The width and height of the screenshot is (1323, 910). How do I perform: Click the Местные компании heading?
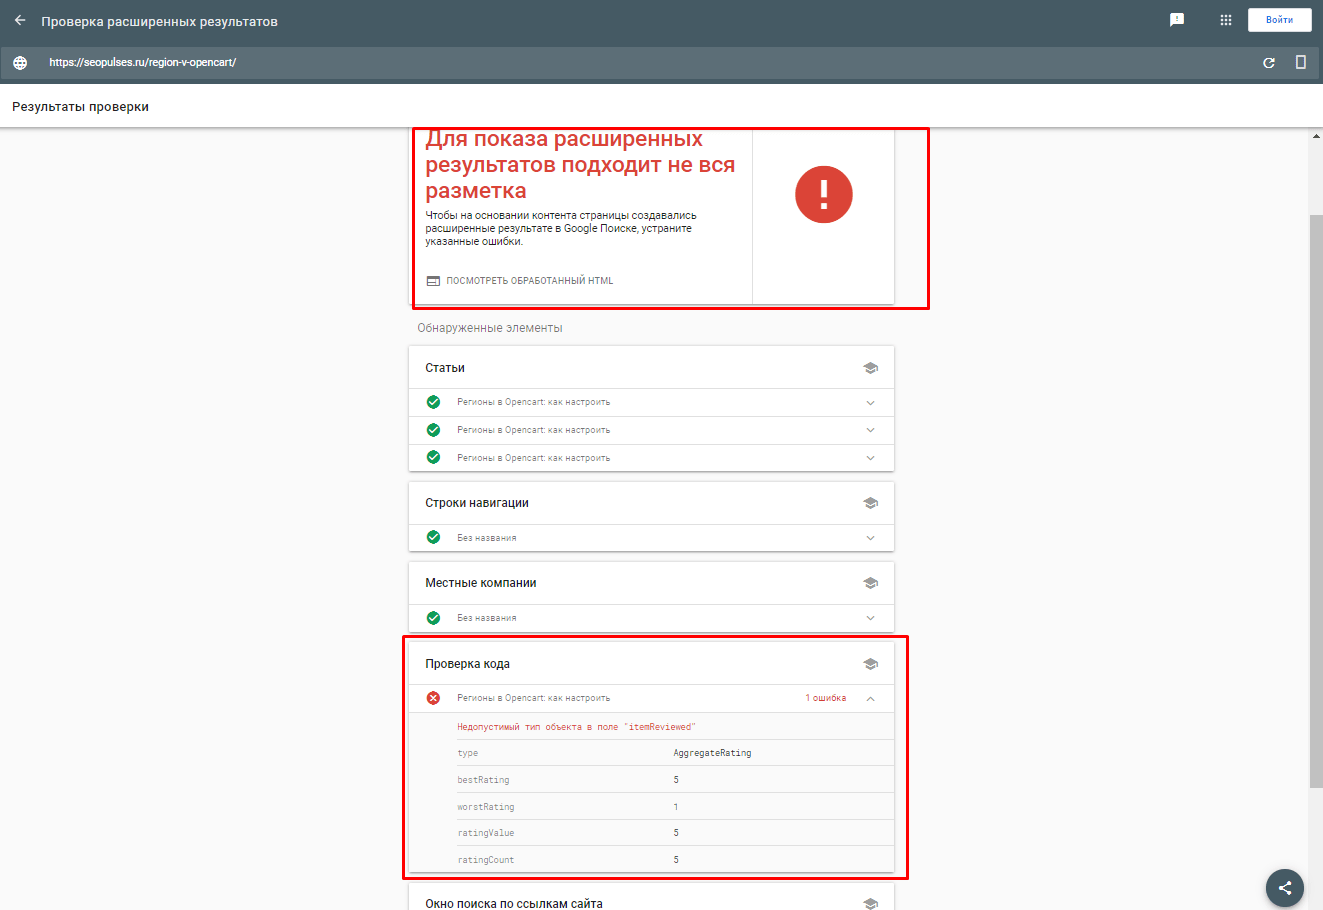(x=481, y=583)
